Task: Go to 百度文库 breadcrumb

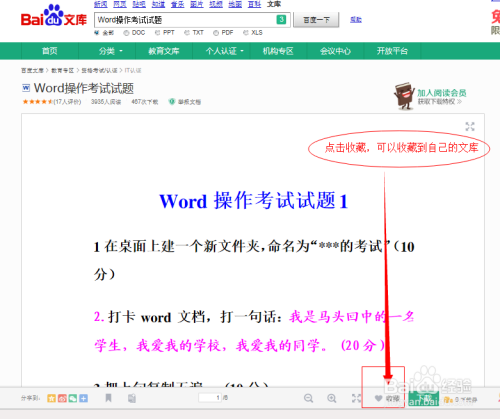Action: [32, 70]
